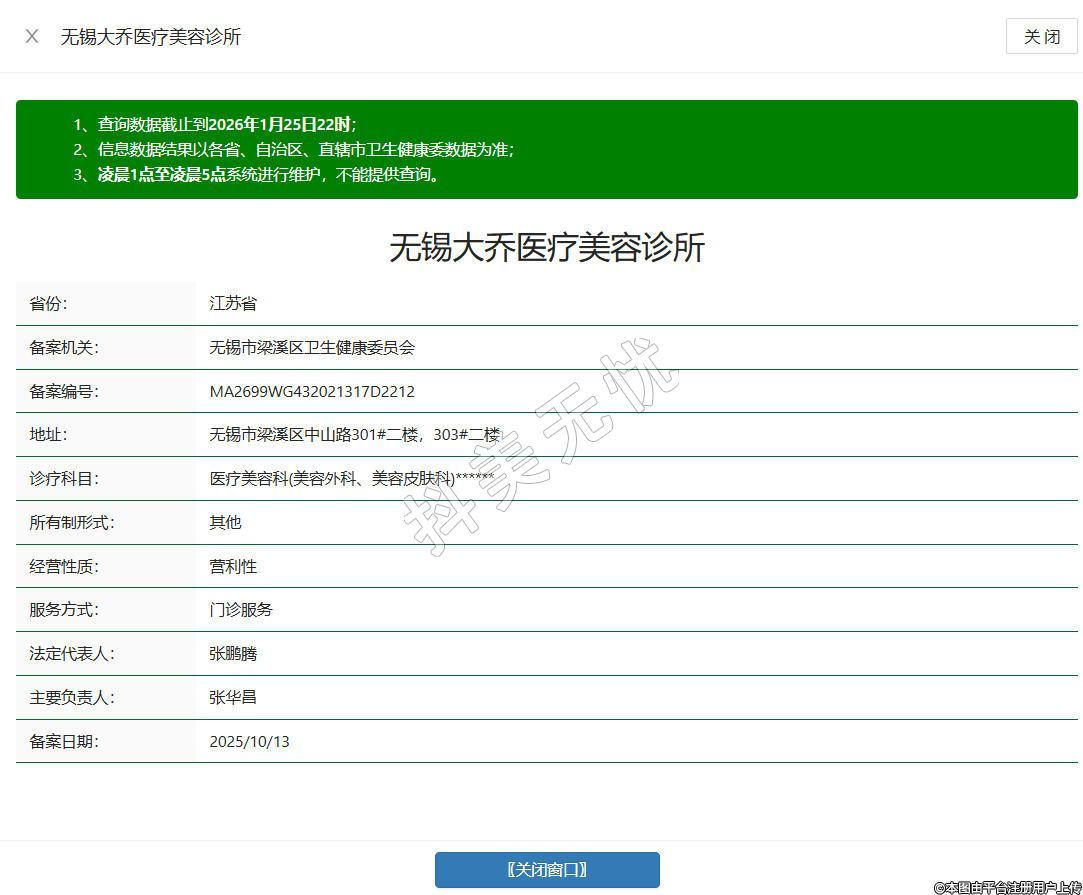Image resolution: width=1083 pixels, height=895 pixels.
Task: Click the business nature value 营利性
Action: click(233, 566)
